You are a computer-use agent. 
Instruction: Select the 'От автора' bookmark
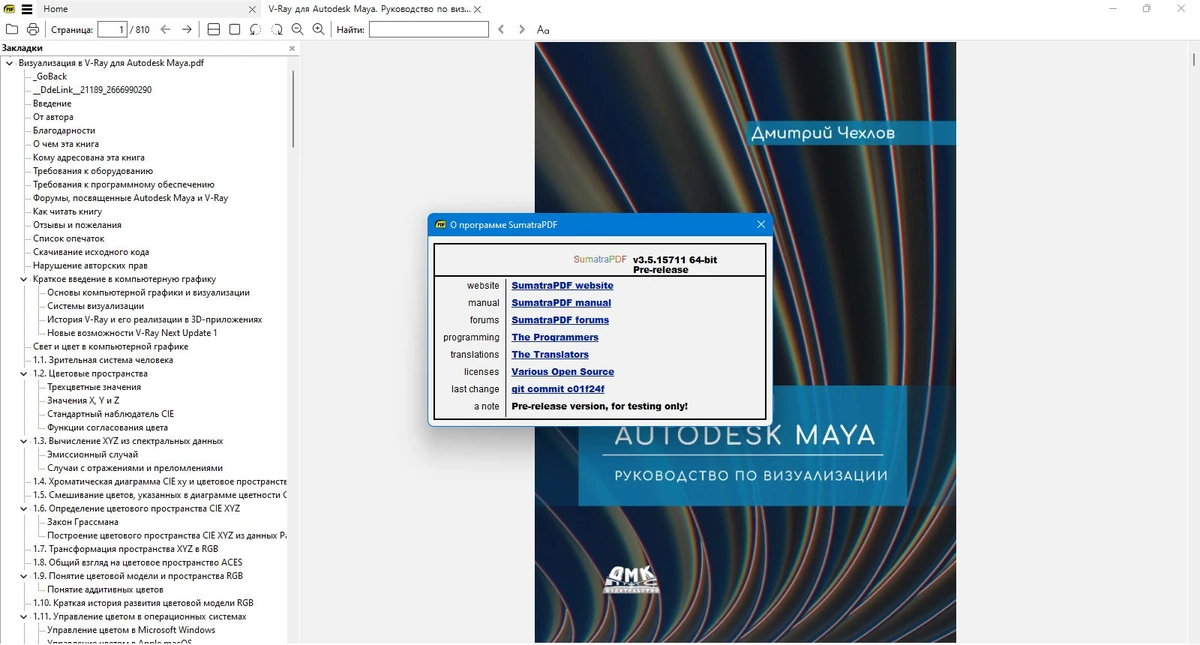pyautogui.click(x=53, y=117)
